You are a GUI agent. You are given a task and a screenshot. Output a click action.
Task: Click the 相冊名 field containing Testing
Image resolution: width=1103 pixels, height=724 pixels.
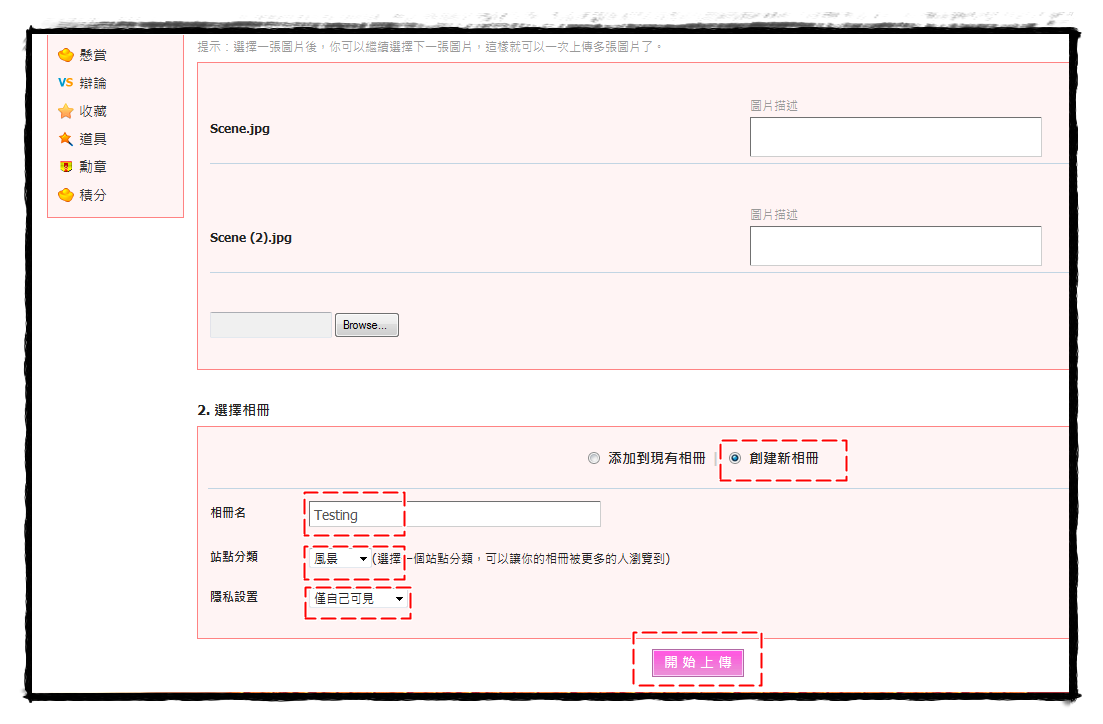[453, 514]
